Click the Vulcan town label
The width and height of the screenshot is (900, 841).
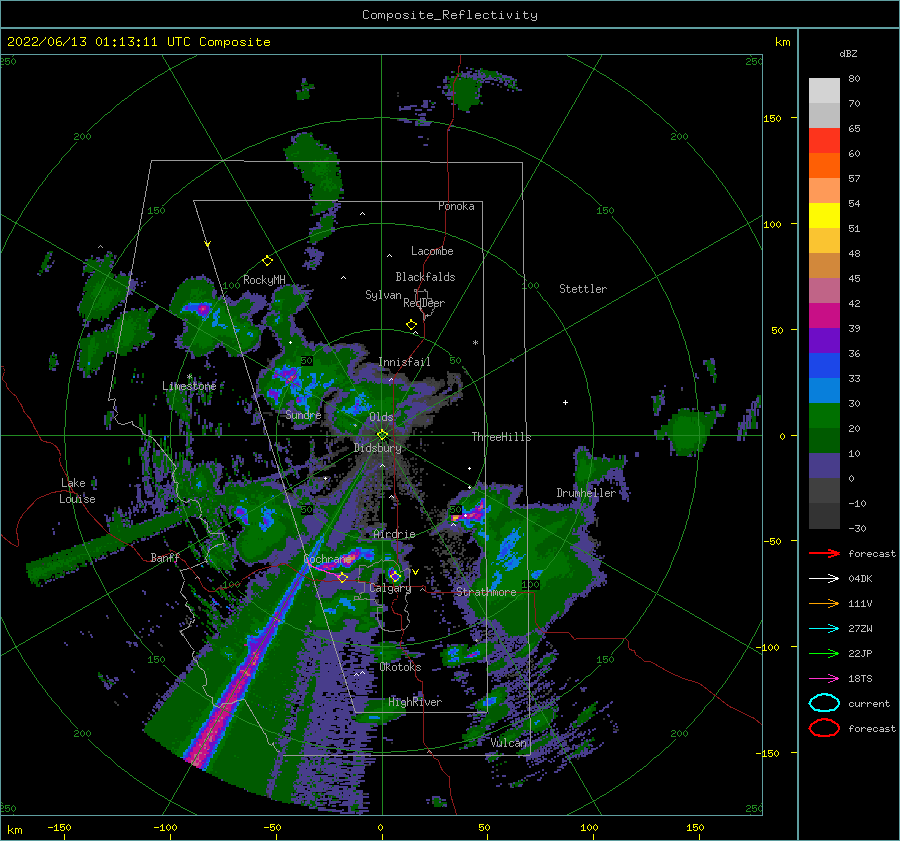[x=508, y=743]
